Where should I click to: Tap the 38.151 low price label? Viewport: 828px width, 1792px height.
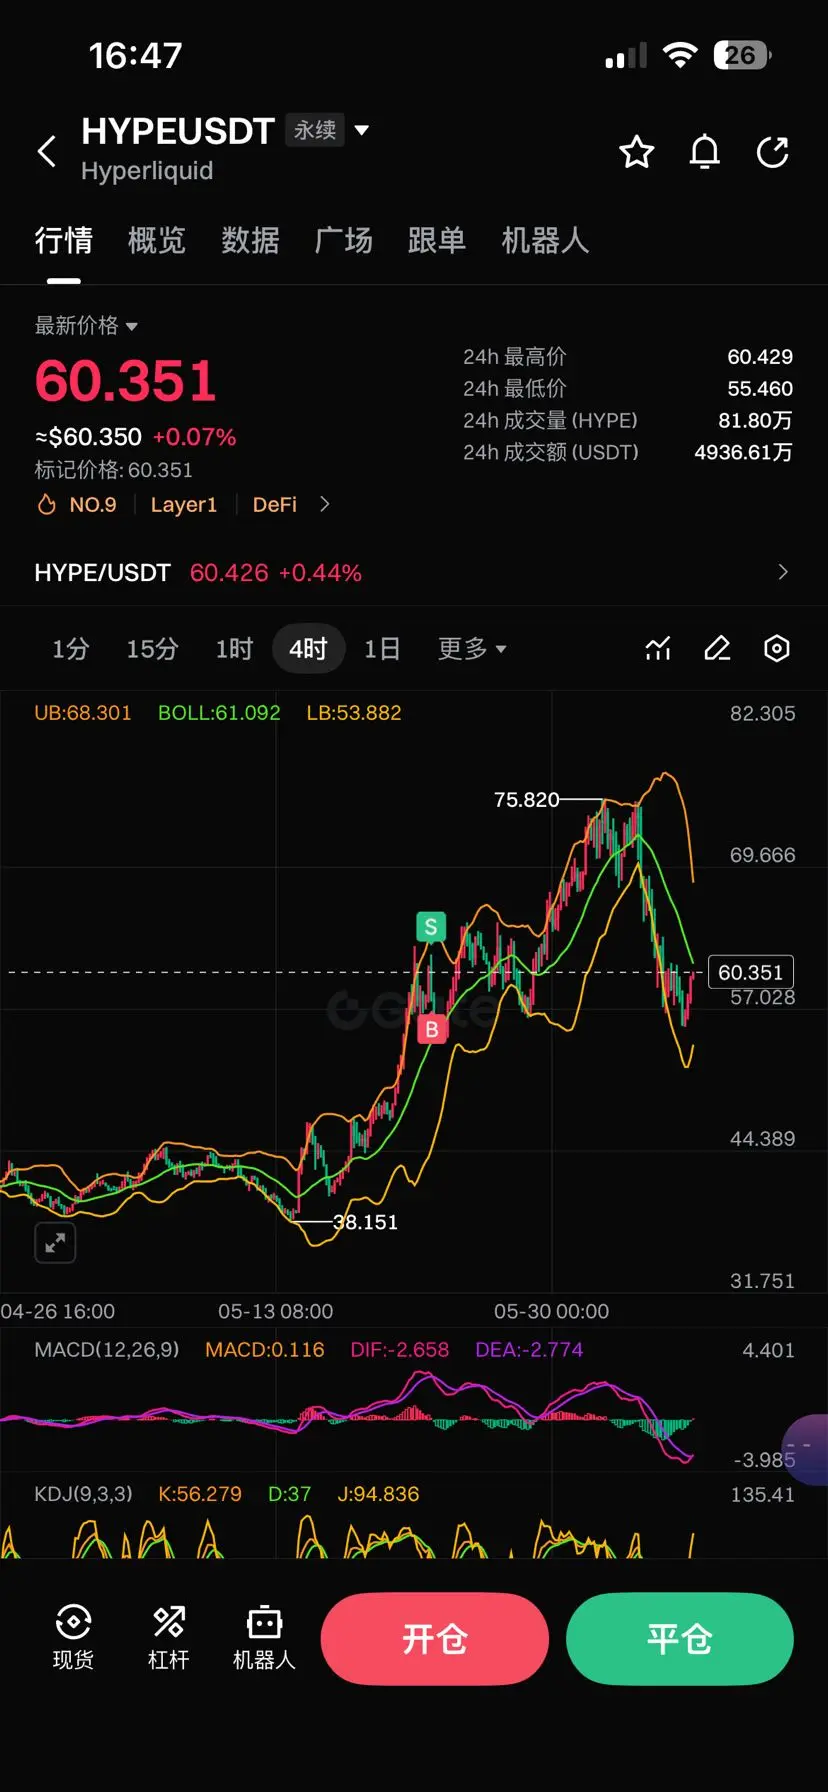pos(365,1222)
